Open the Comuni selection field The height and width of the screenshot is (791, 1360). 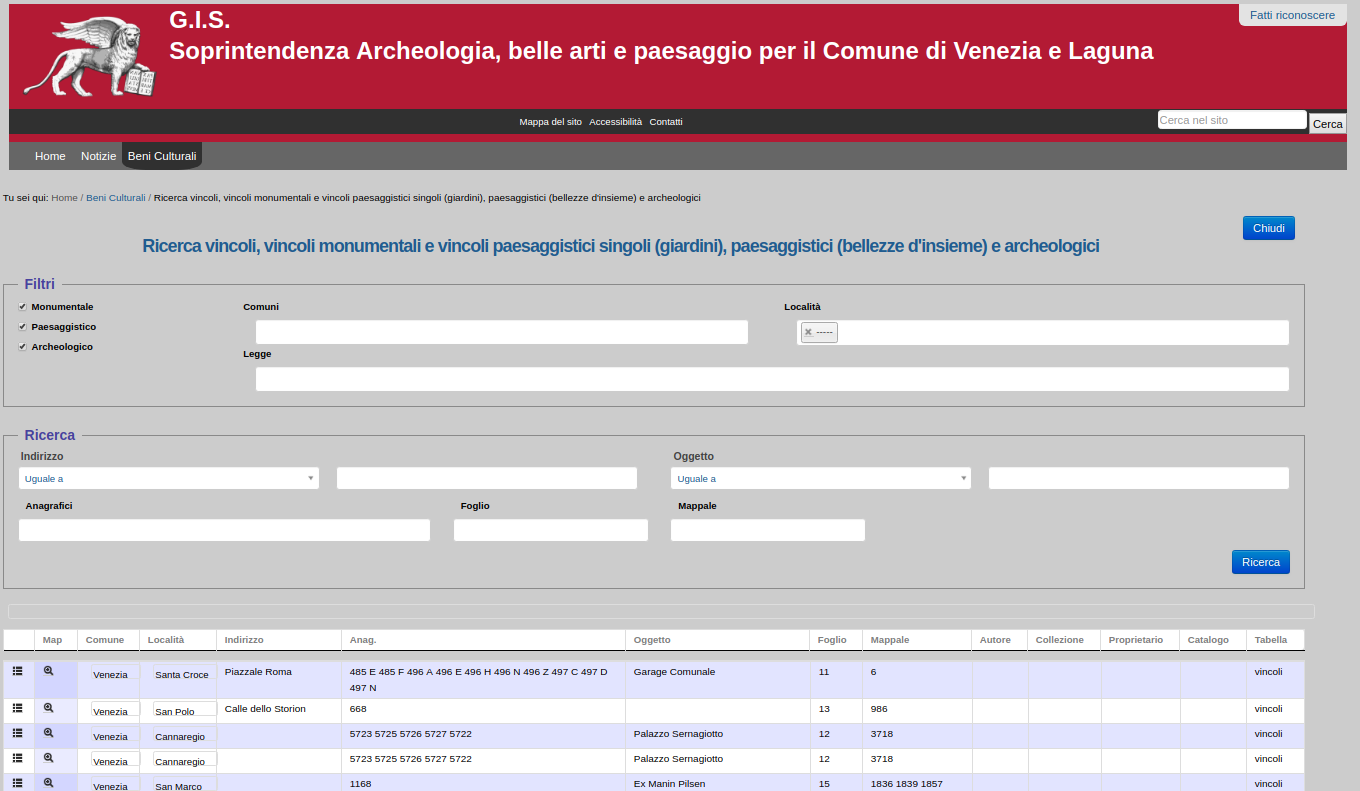tap(501, 332)
